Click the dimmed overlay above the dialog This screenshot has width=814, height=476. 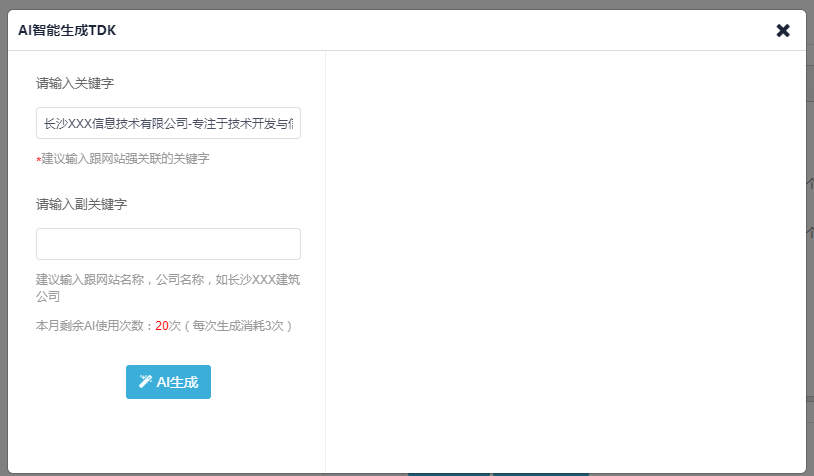point(407,4)
